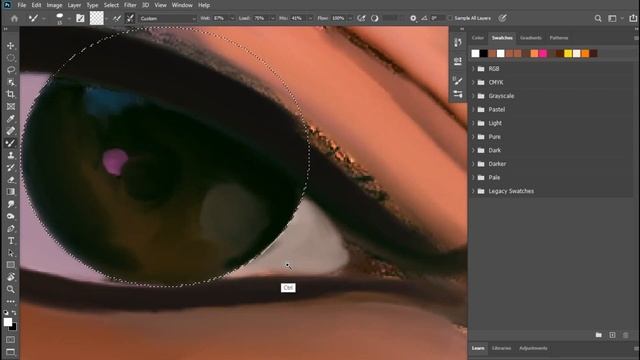The width and height of the screenshot is (640, 360).
Task: Switch to the Patterns tab
Action: pyautogui.click(x=559, y=38)
